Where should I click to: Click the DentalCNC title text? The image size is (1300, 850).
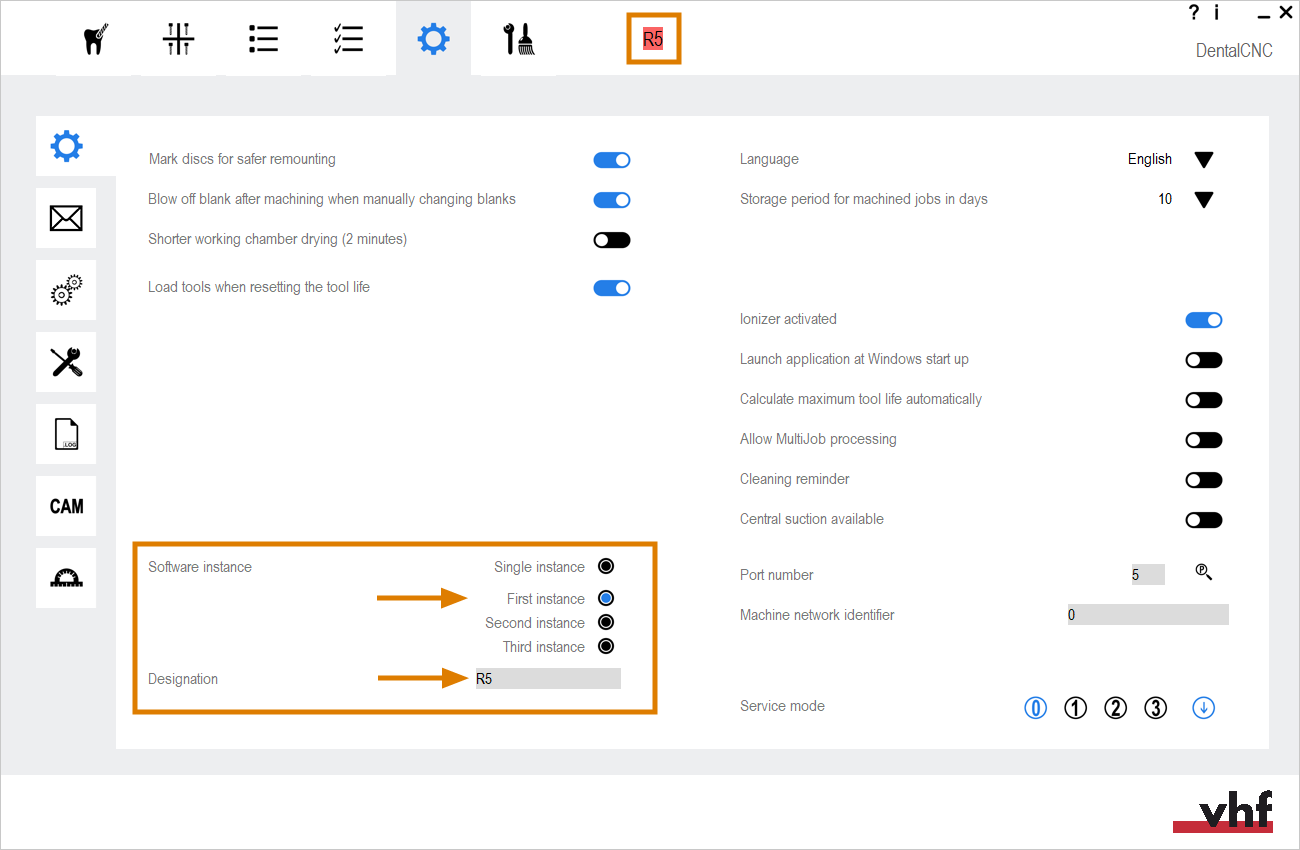pos(1234,51)
